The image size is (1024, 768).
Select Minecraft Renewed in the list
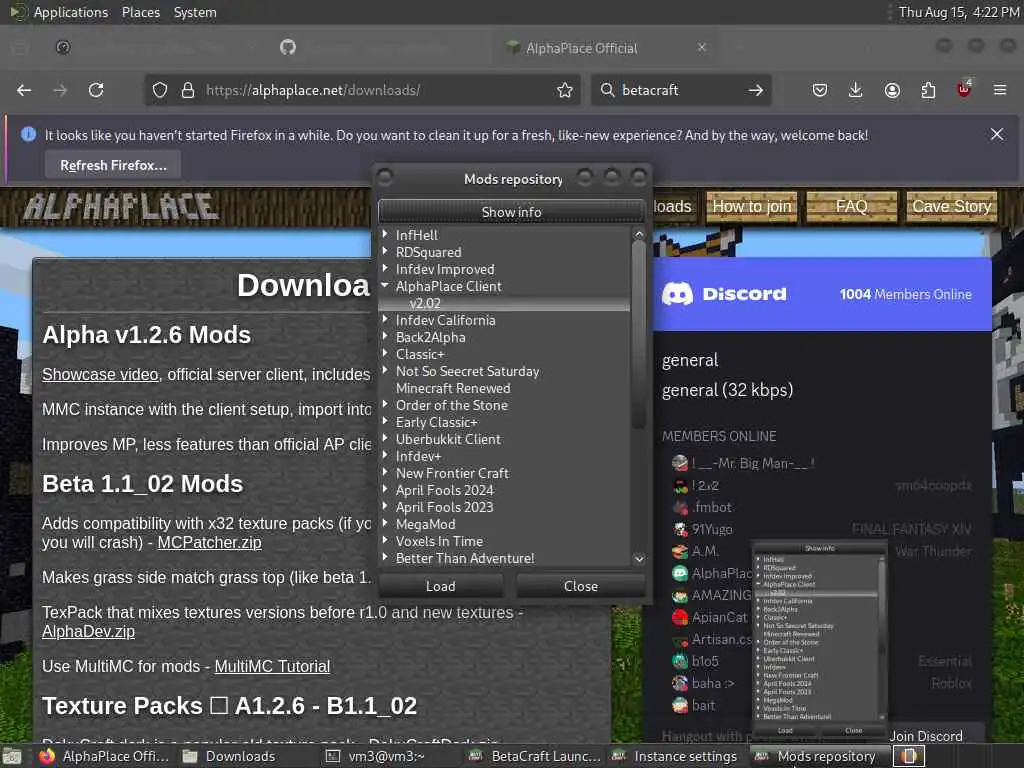[x=453, y=388]
